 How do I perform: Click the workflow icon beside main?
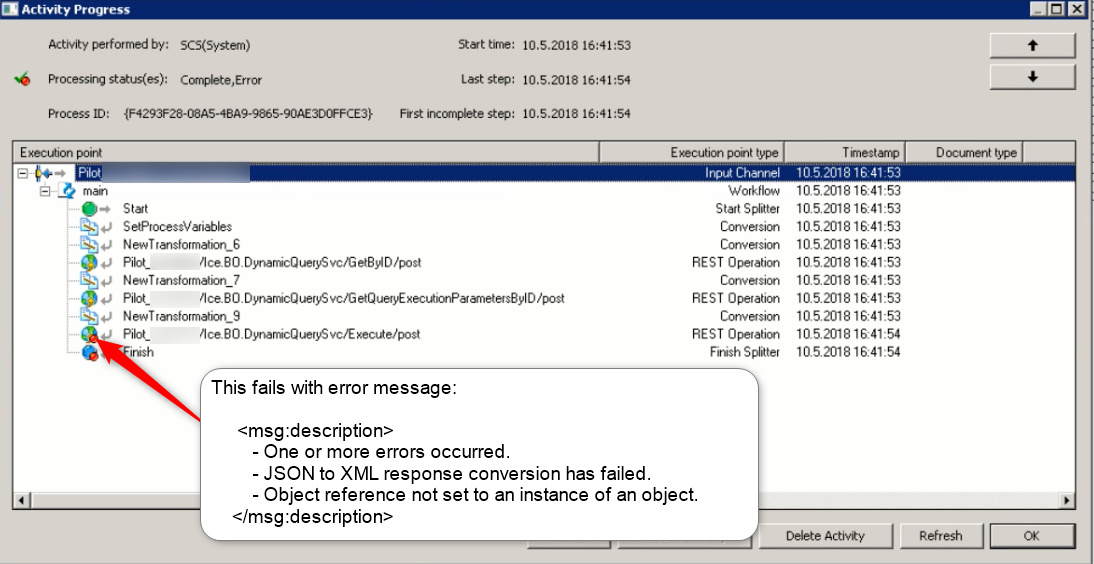click(68, 191)
